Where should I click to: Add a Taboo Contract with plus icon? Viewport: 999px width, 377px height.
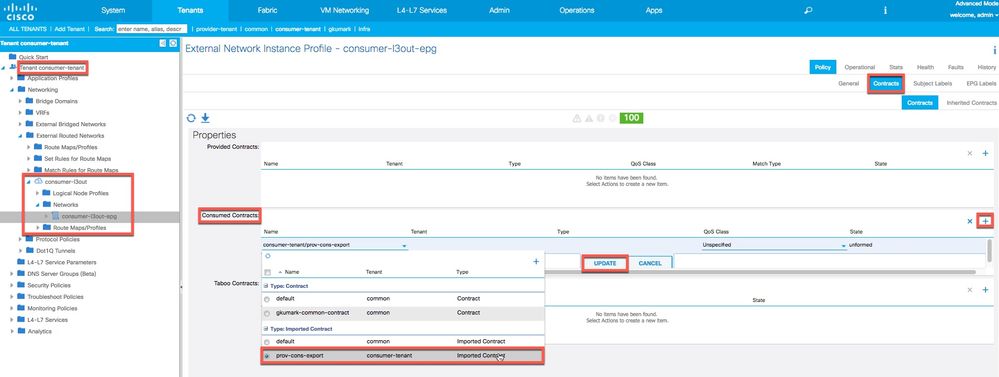(986, 290)
